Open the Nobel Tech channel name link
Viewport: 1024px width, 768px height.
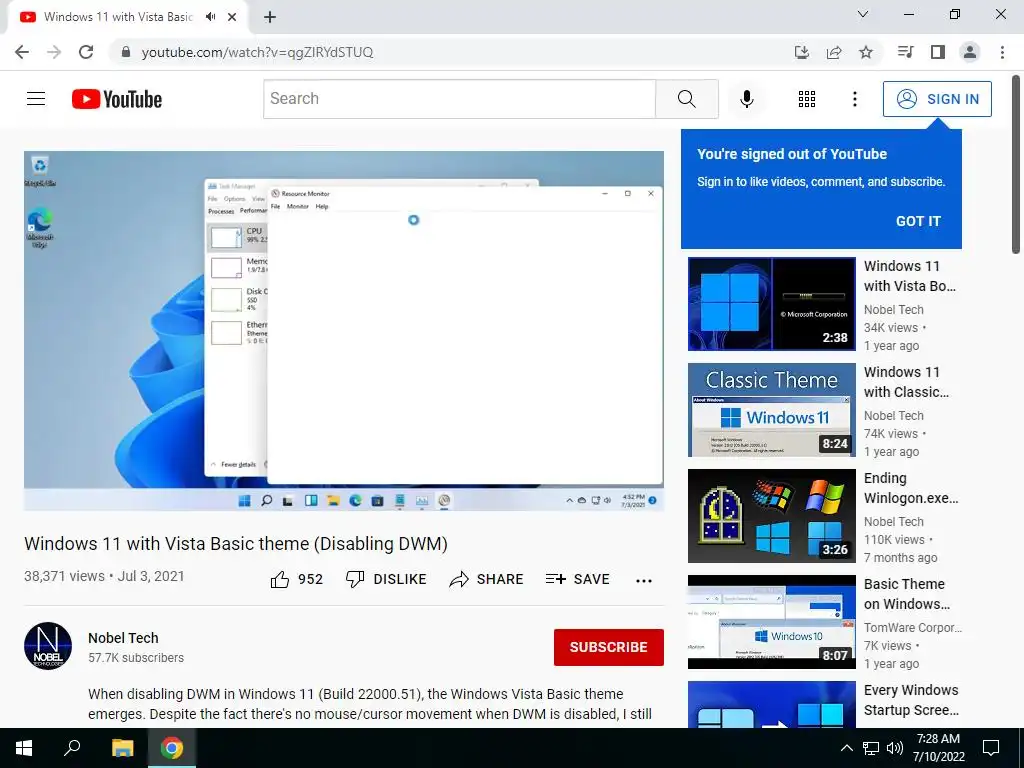(x=123, y=638)
